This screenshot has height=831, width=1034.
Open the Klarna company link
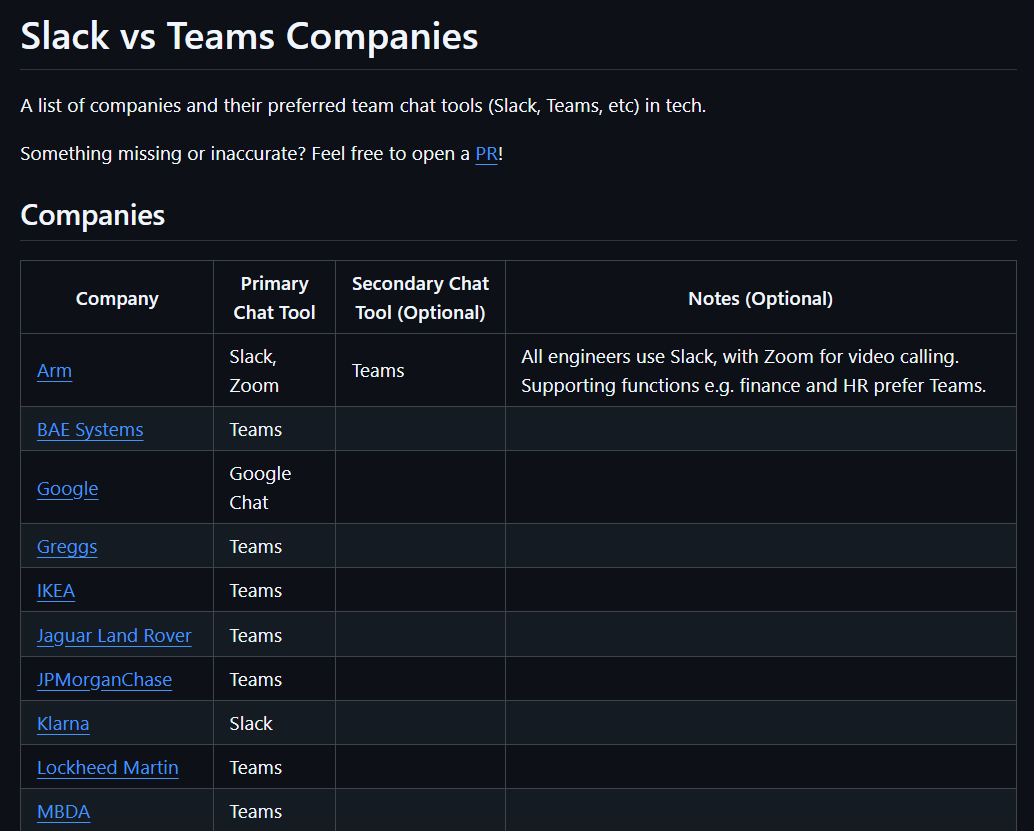click(63, 724)
